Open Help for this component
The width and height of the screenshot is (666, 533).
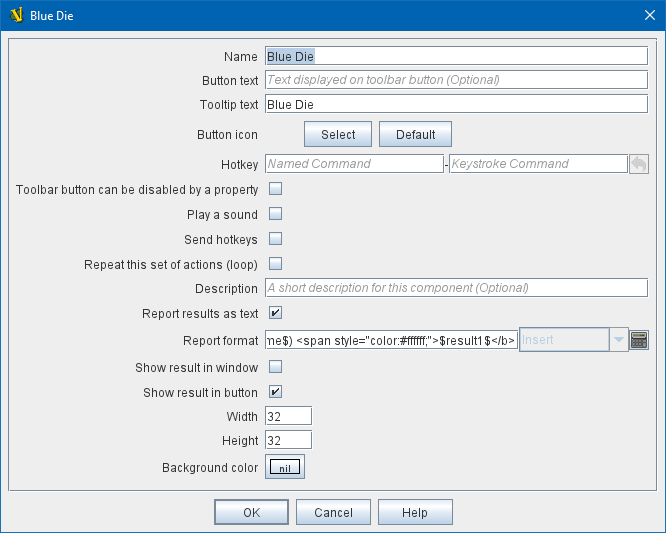click(x=415, y=512)
